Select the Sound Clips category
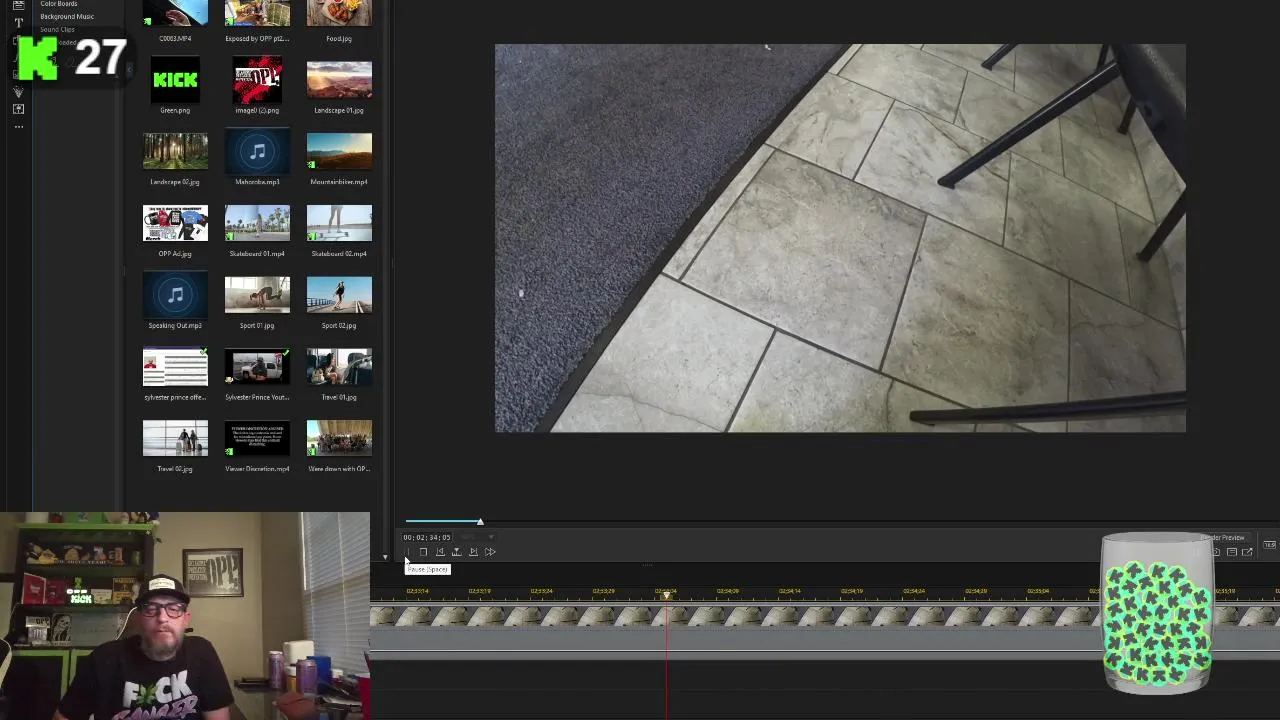 pos(57,29)
